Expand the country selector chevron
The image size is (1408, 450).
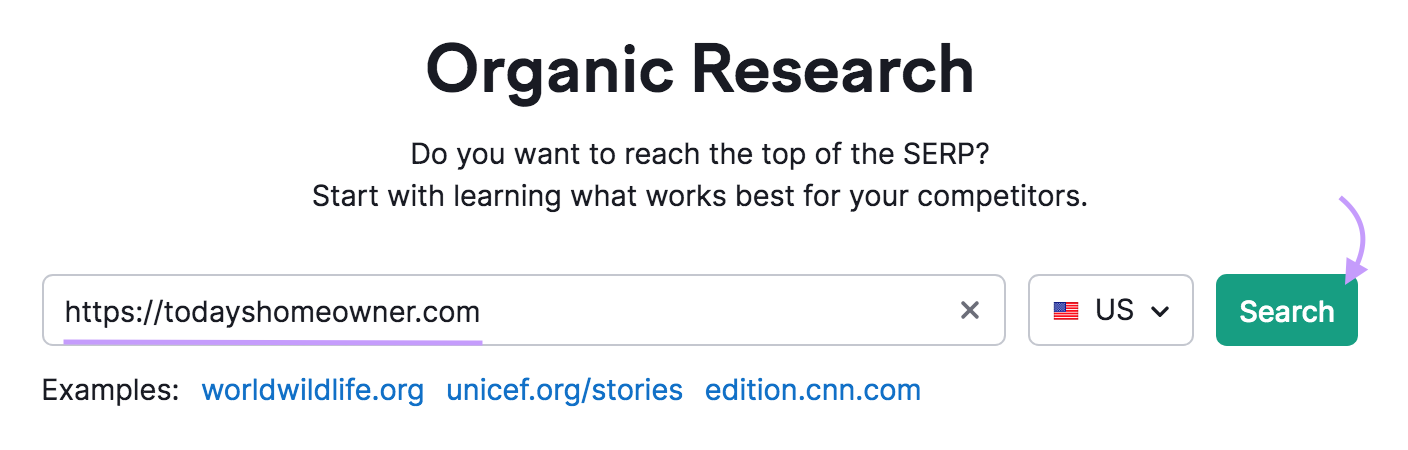pyautogui.click(x=1160, y=312)
